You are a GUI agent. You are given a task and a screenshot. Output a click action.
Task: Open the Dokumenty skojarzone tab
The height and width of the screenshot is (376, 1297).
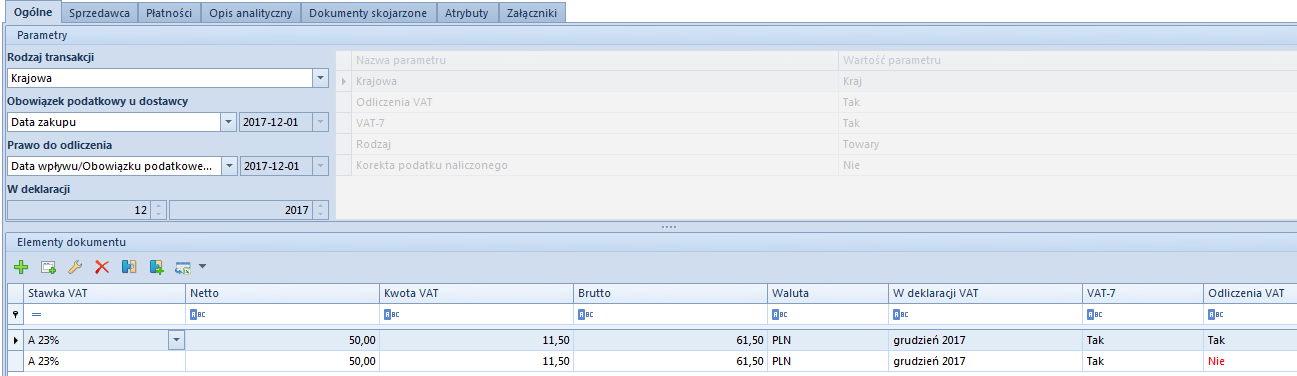click(368, 13)
